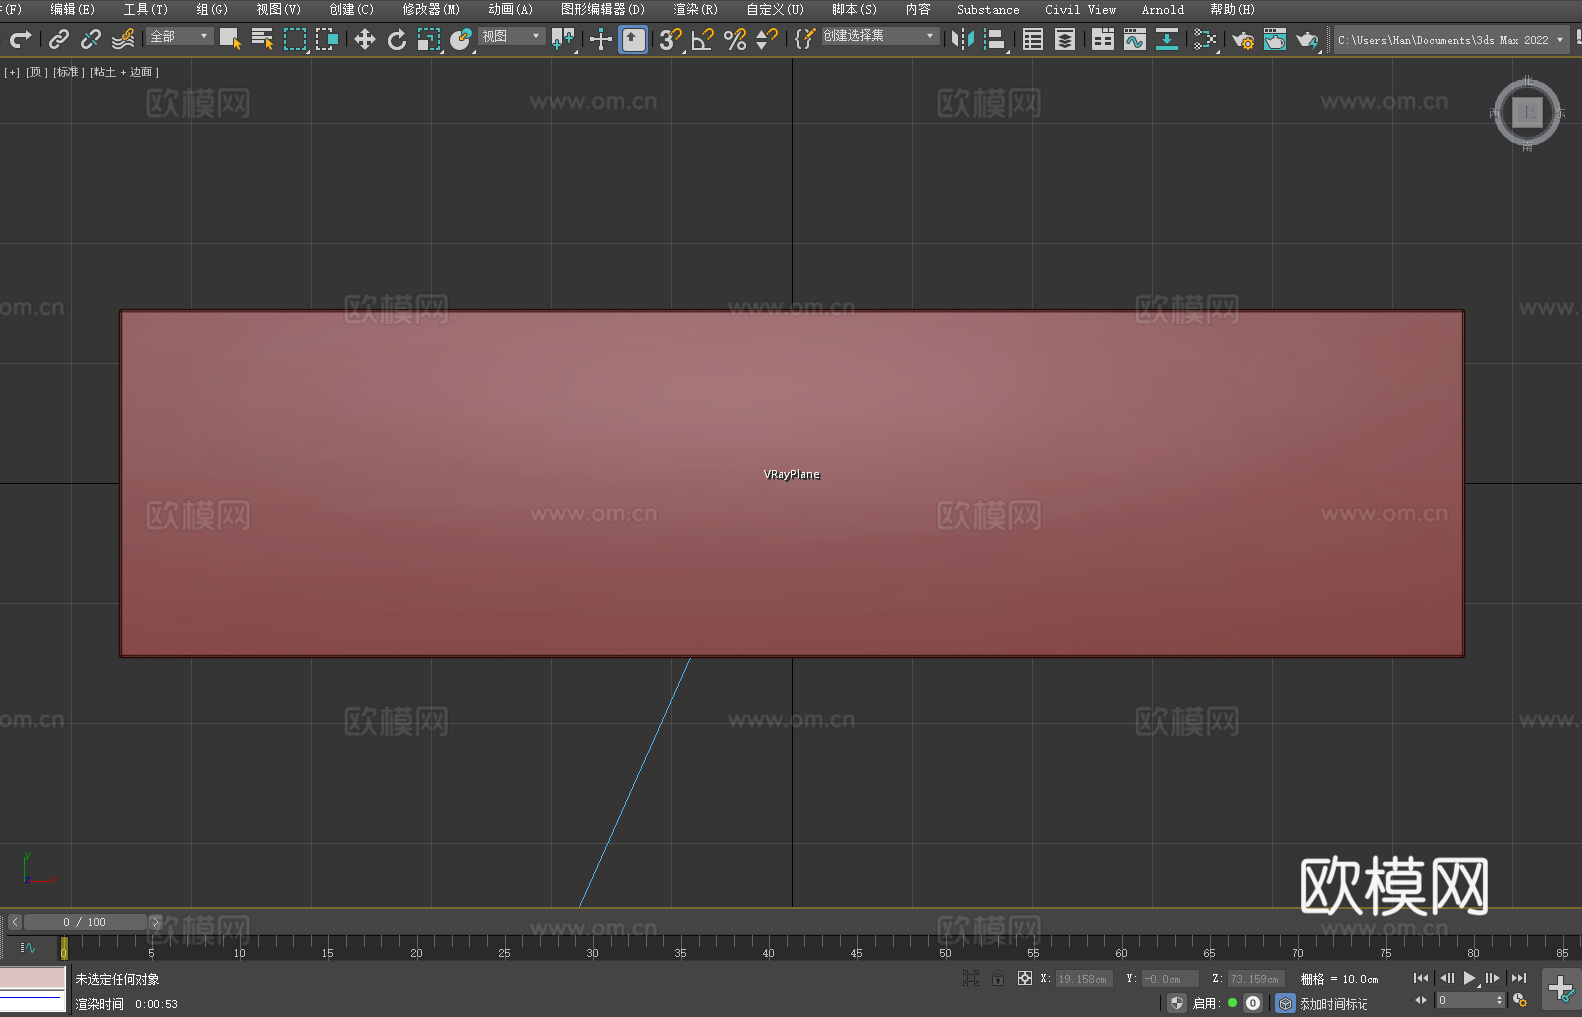Image resolution: width=1582 pixels, height=1017 pixels.
Task: Click the [粘土 + 边面] viewport label
Action: (x=124, y=72)
